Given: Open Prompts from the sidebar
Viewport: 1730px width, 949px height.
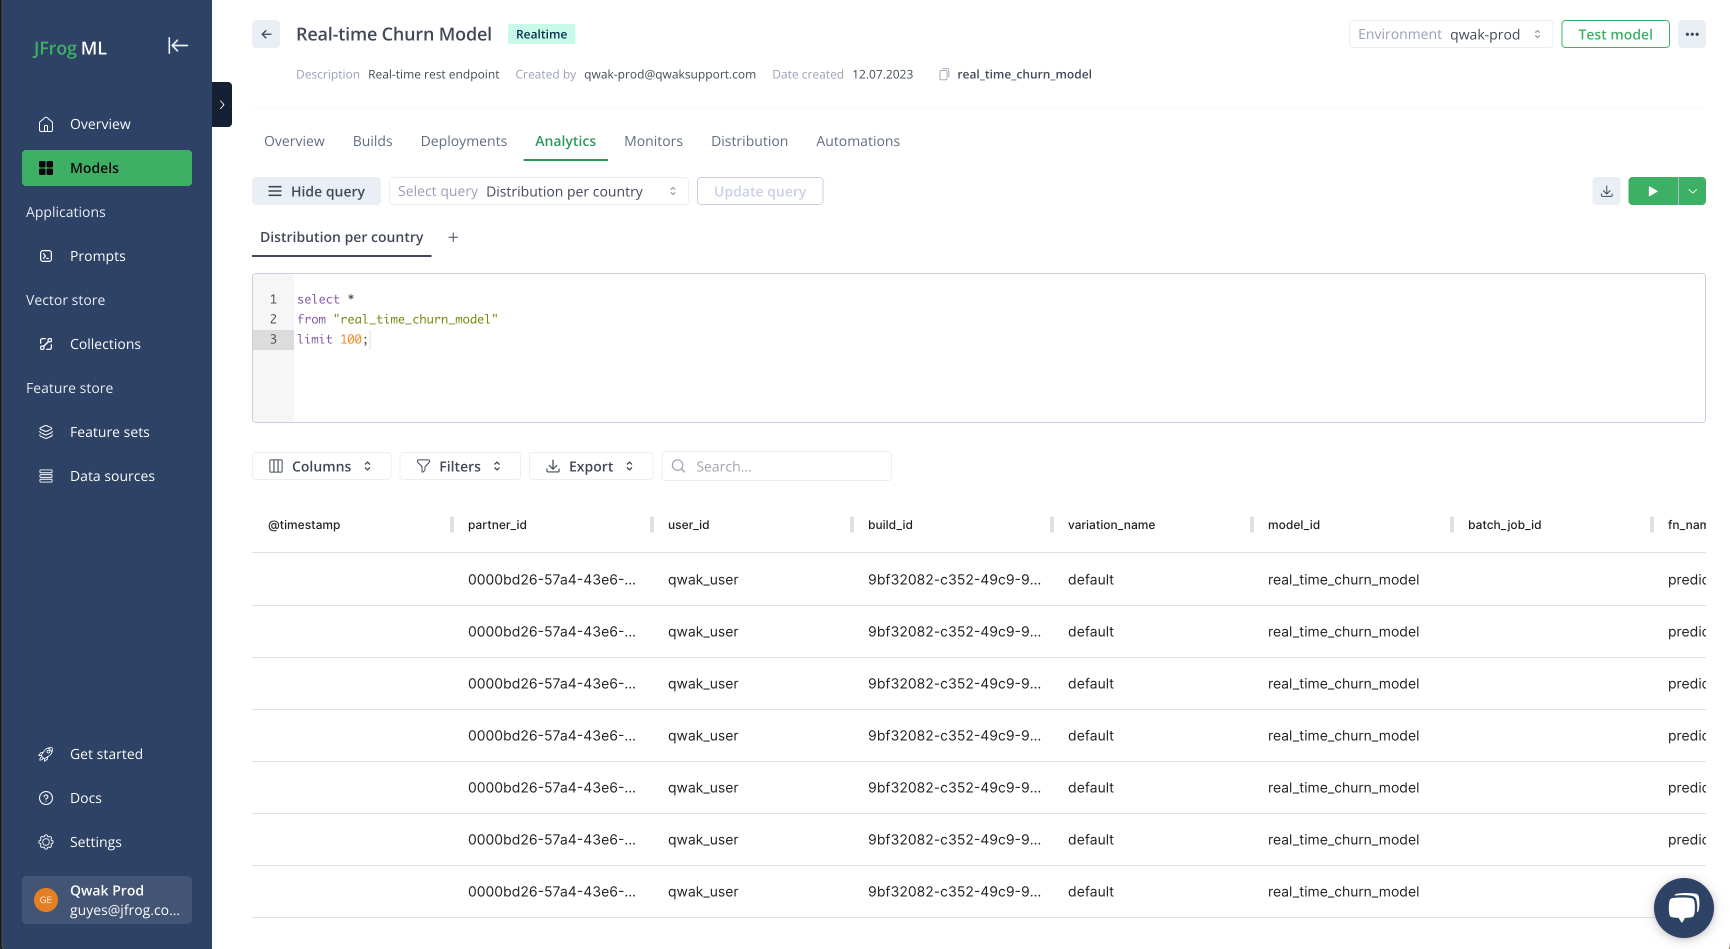Looking at the screenshot, I should tap(107, 256).
